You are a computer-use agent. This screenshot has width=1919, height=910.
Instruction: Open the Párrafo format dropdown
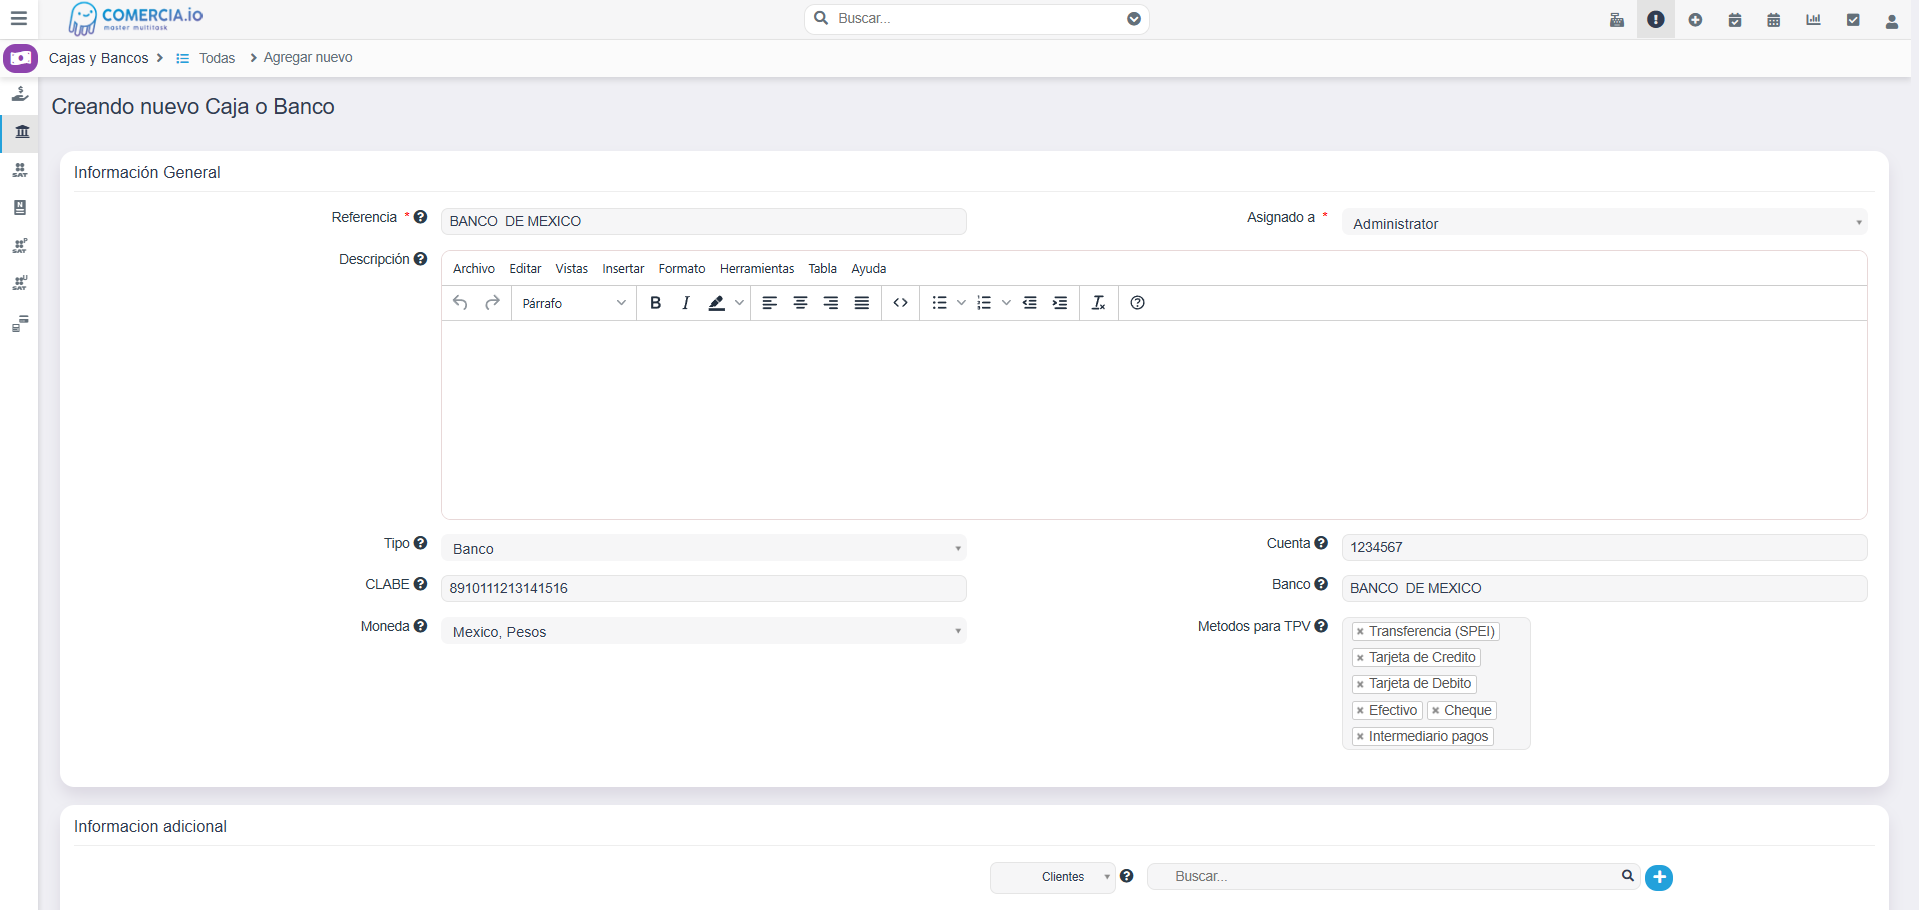[x=574, y=303]
